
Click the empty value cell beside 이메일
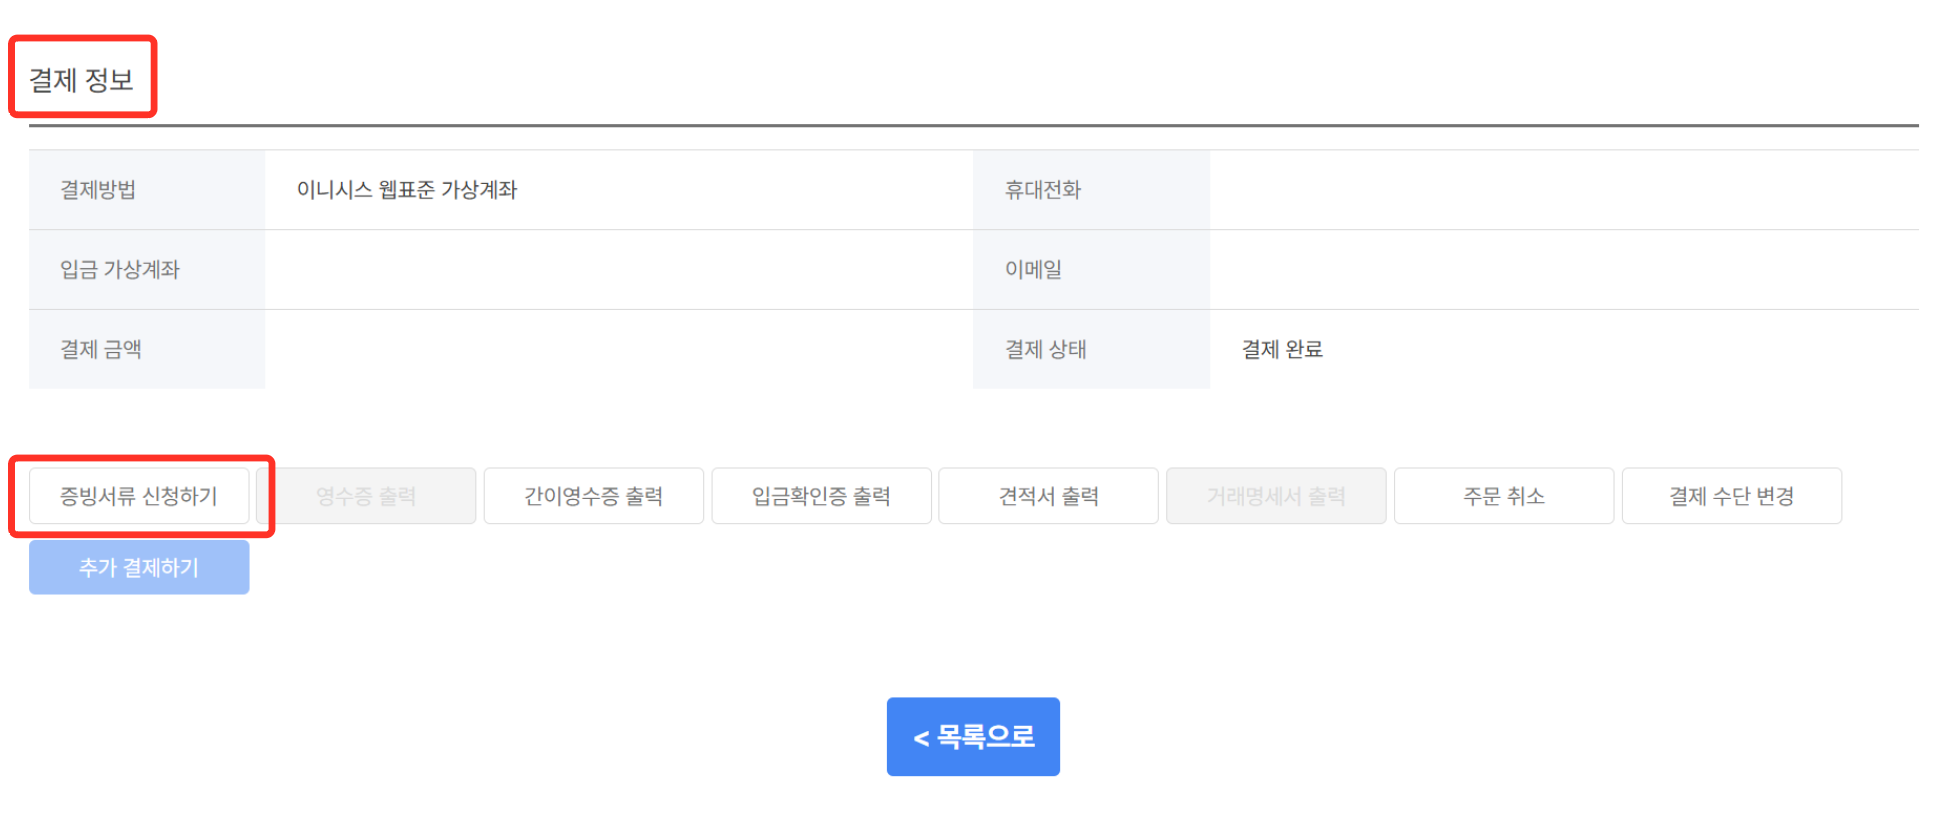(x=1563, y=270)
